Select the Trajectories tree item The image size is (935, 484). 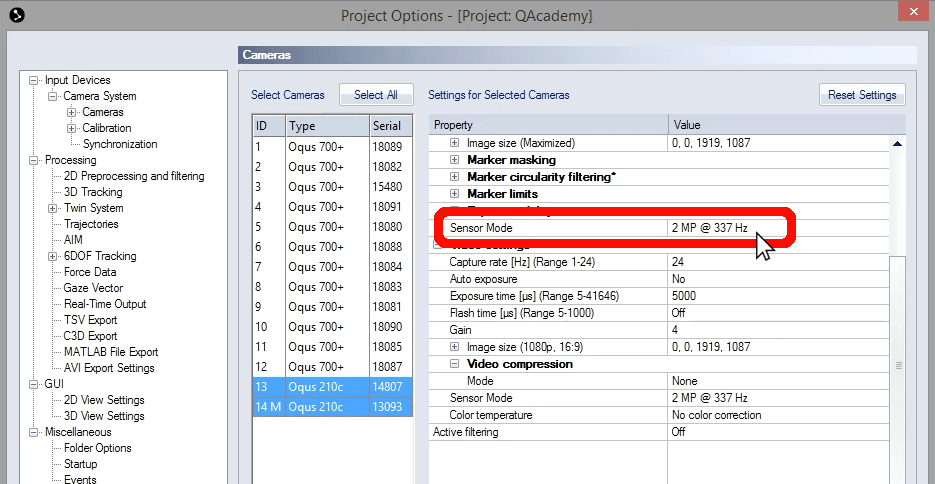point(91,224)
